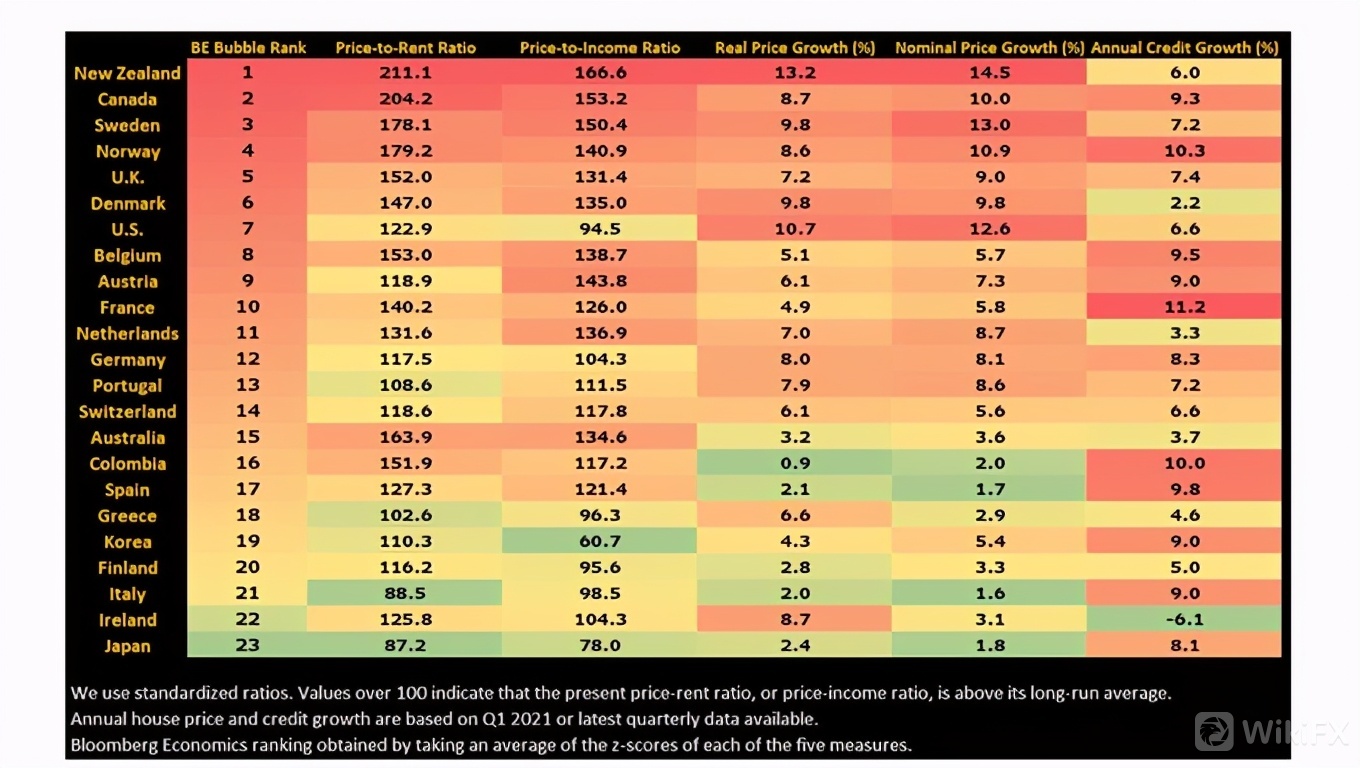Click New Zealand's 211.1 price-to-rent cell

405,73
